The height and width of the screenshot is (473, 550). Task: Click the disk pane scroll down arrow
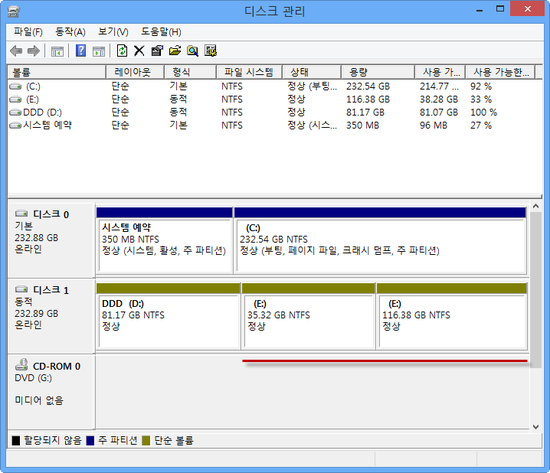tap(536, 427)
